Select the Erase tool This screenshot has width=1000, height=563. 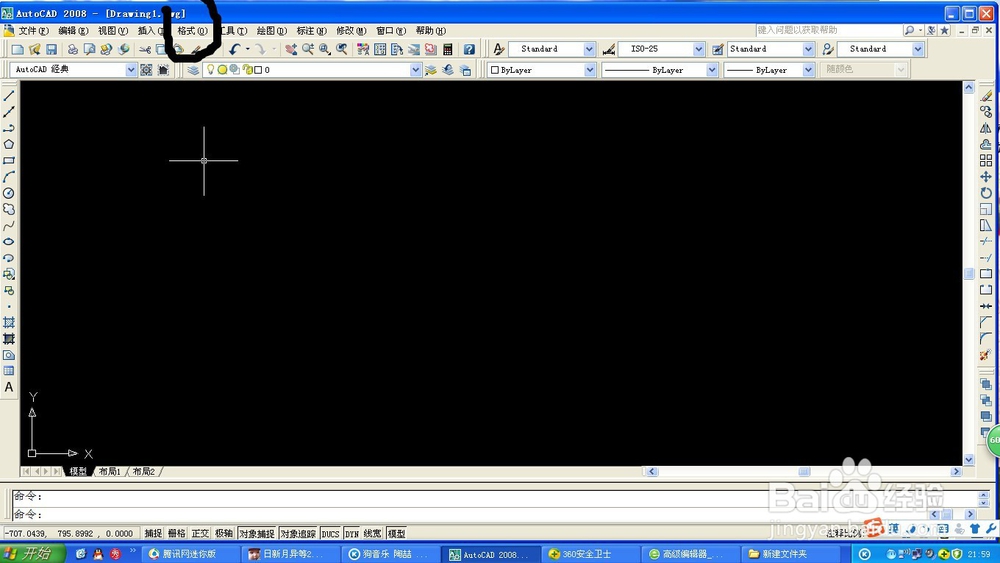986,96
